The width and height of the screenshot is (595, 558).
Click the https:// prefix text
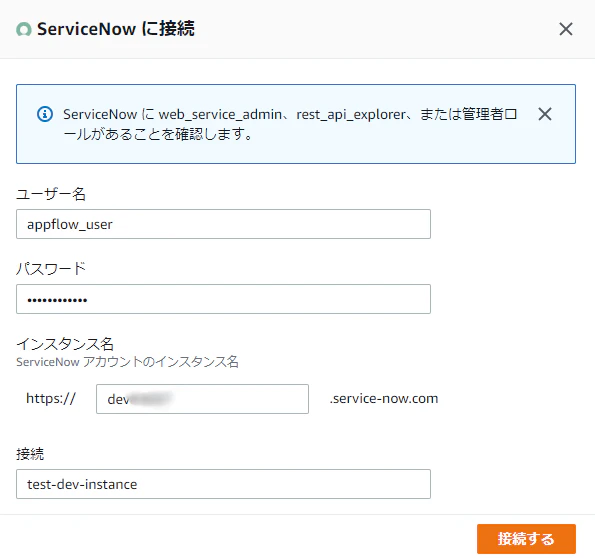tap(51, 399)
